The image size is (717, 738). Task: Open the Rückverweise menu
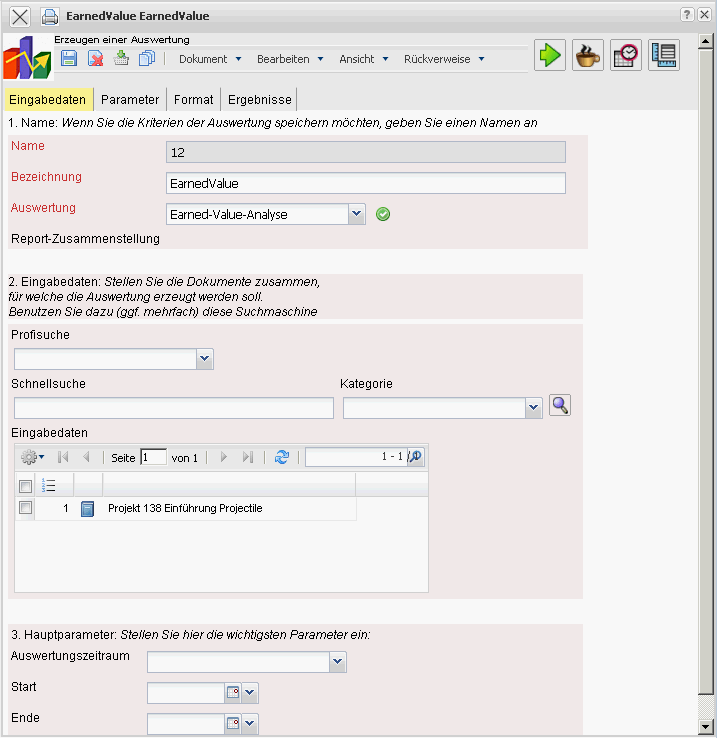pos(444,59)
